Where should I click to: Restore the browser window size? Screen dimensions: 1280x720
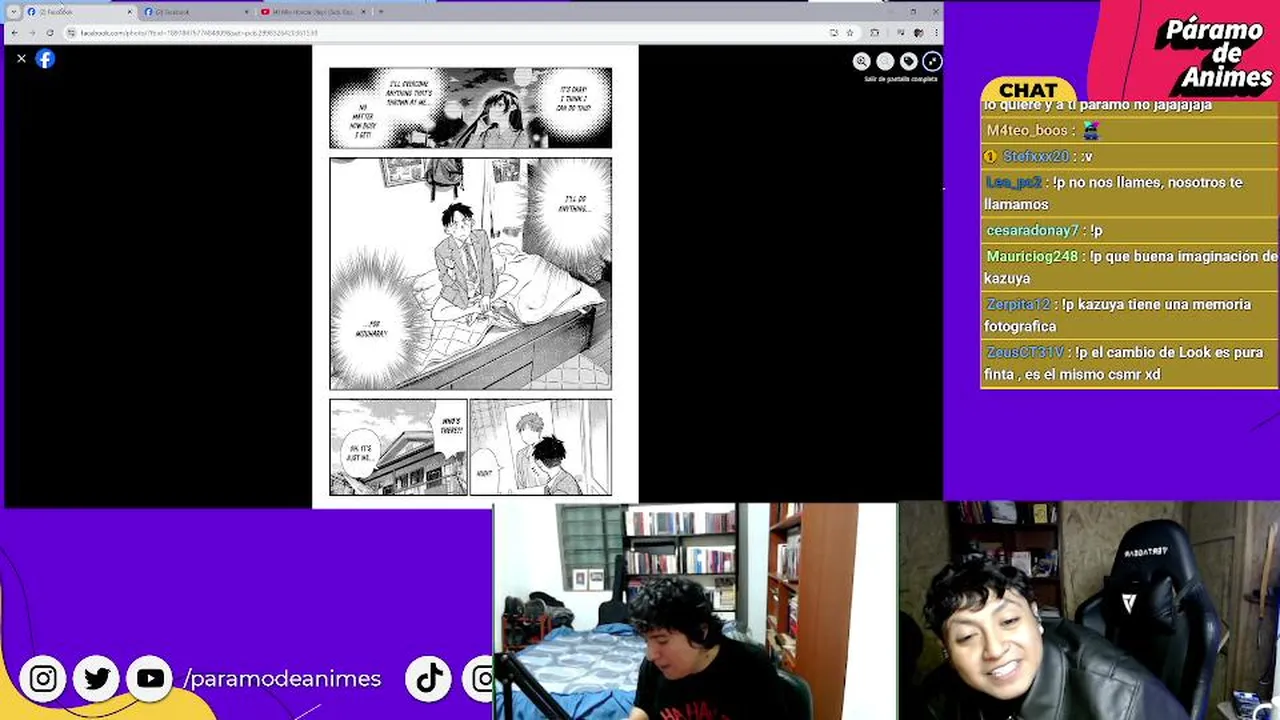(x=913, y=11)
